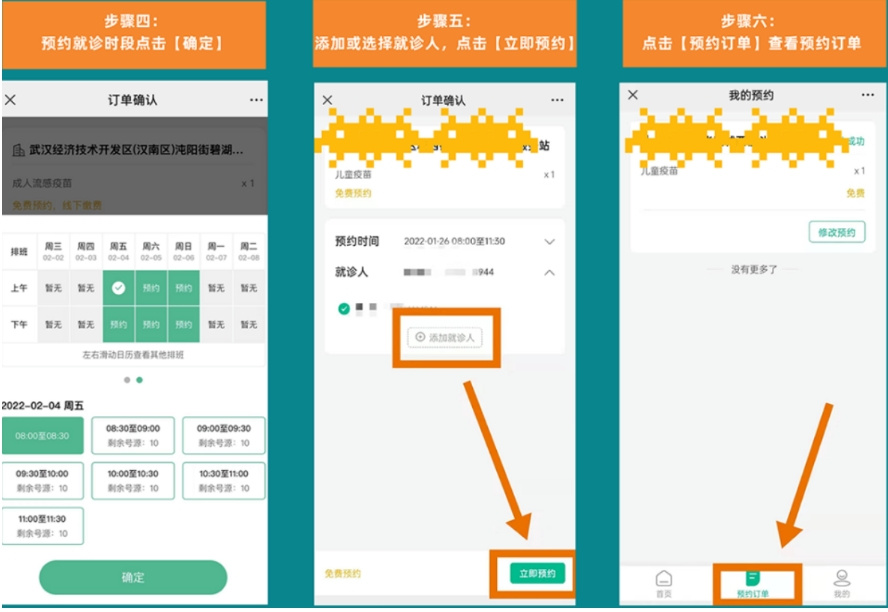888x612 pixels.
Task: Open the three-dot menu in step four screen
Action: click(256, 100)
